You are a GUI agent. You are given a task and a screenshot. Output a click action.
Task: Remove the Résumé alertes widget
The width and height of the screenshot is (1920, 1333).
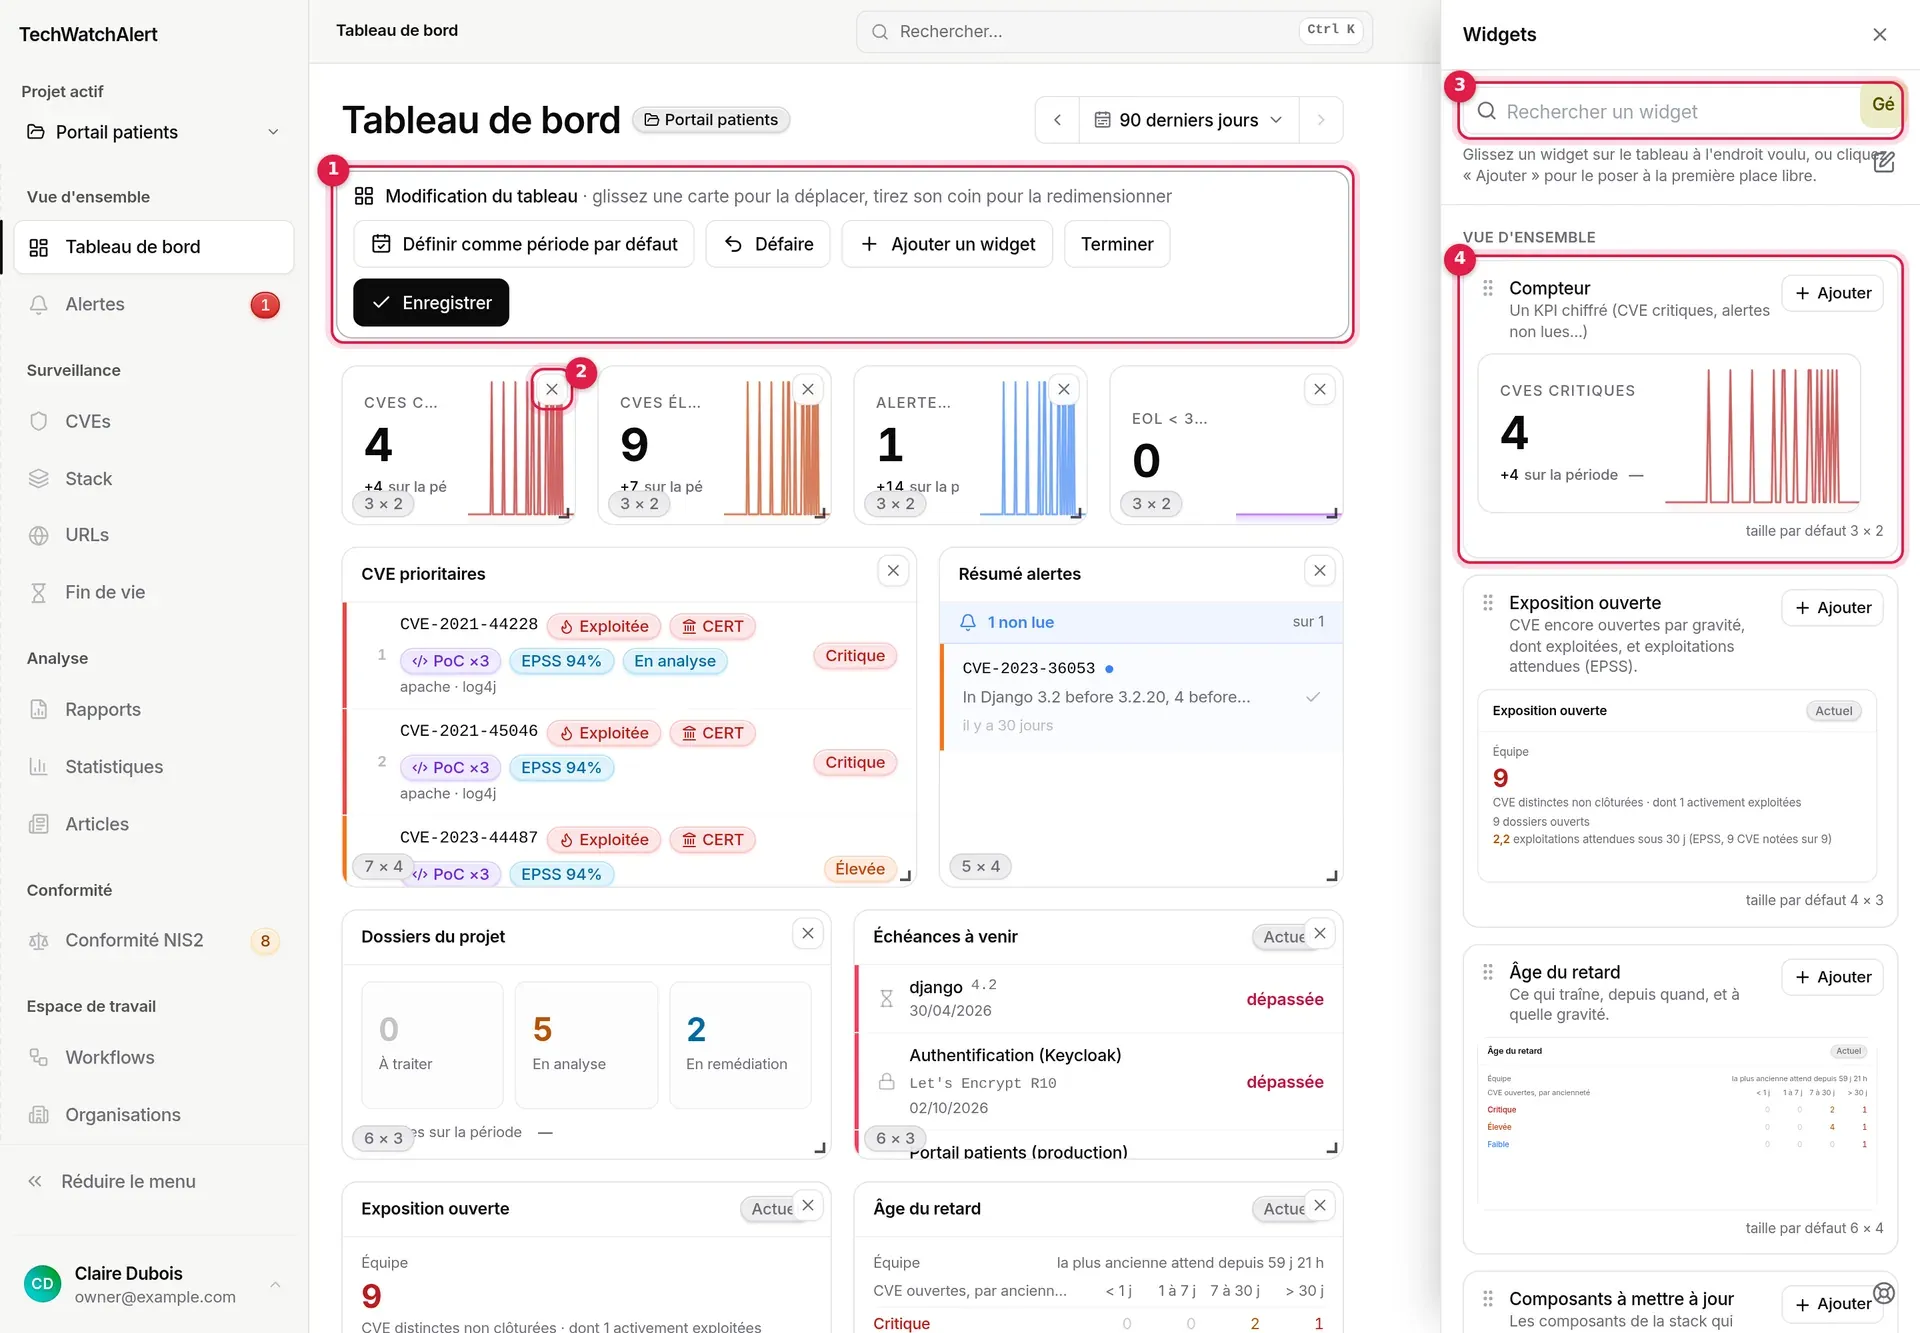point(1320,570)
